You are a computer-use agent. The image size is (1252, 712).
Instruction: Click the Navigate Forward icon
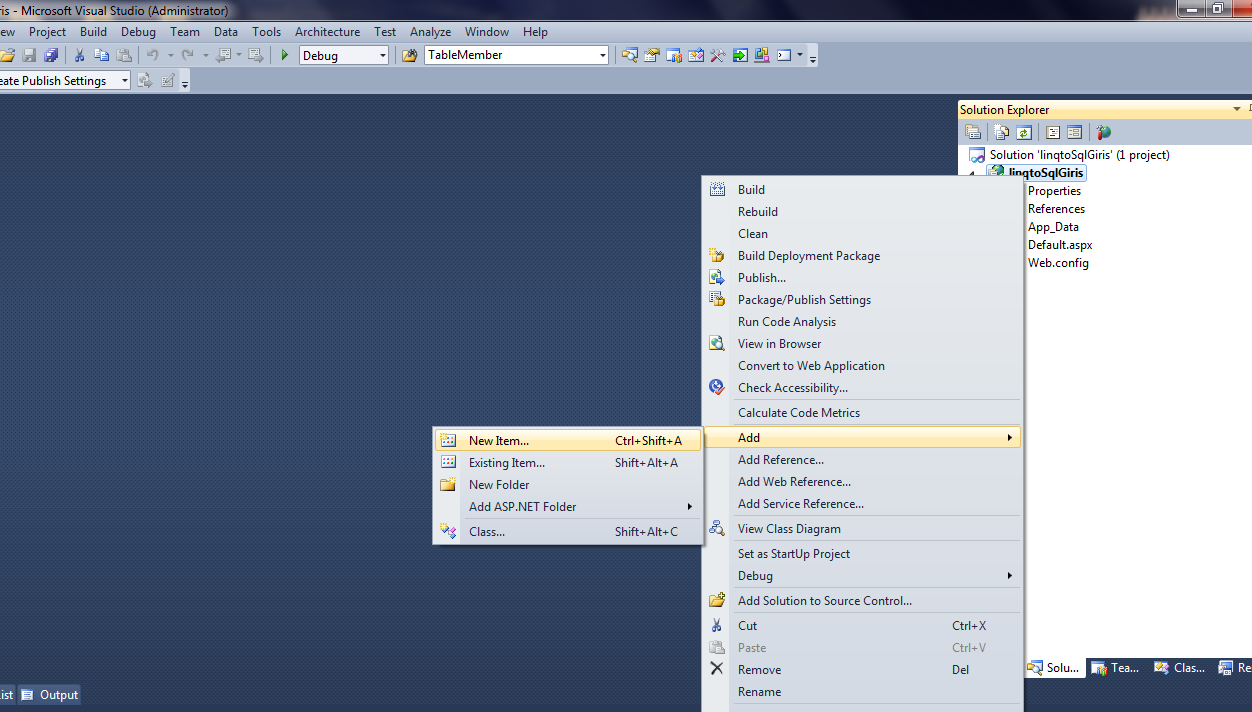point(255,55)
